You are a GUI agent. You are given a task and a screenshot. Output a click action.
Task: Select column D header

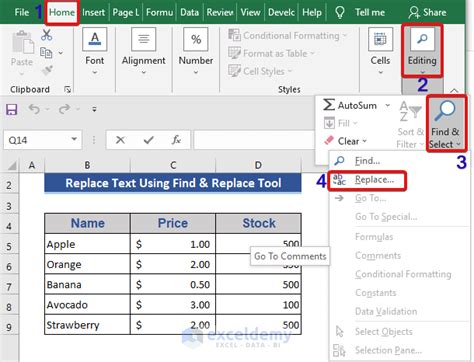point(258,165)
